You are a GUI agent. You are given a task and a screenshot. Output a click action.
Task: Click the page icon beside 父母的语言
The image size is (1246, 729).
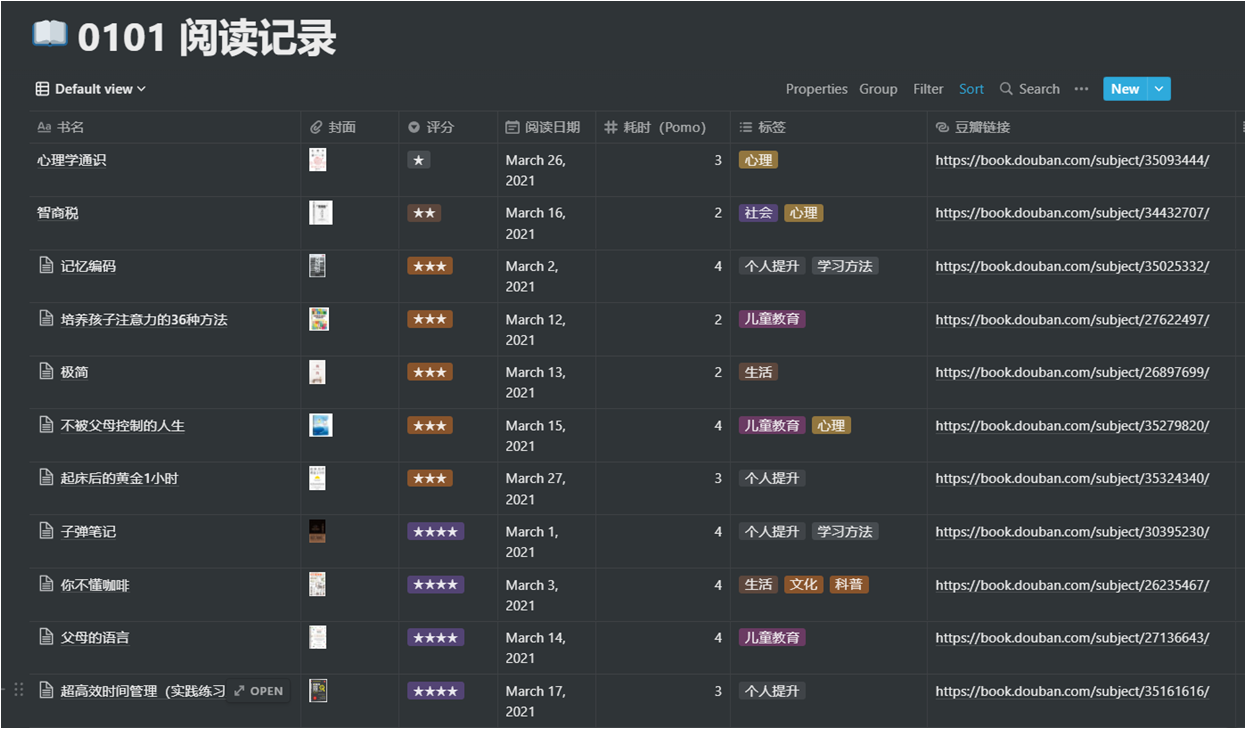pos(46,637)
